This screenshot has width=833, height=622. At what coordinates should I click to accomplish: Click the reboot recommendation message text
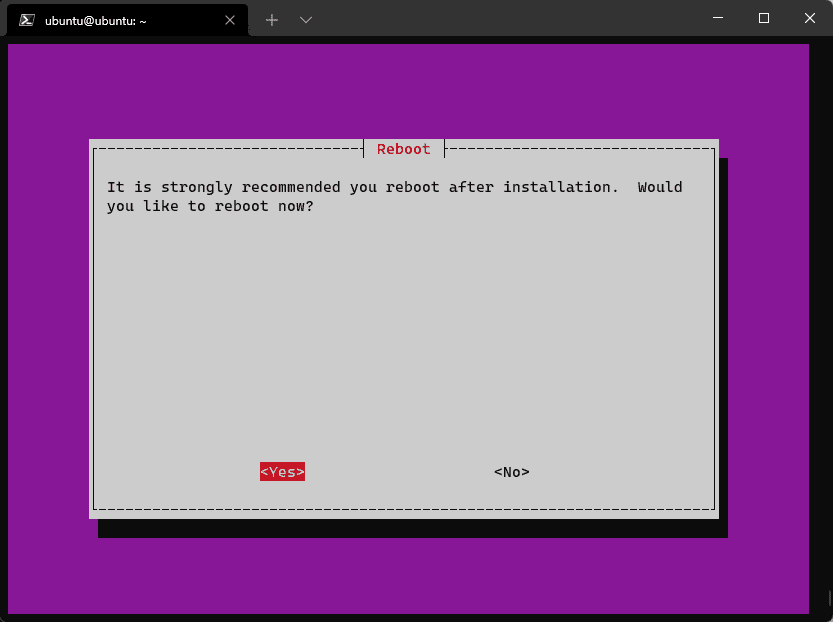(395, 197)
